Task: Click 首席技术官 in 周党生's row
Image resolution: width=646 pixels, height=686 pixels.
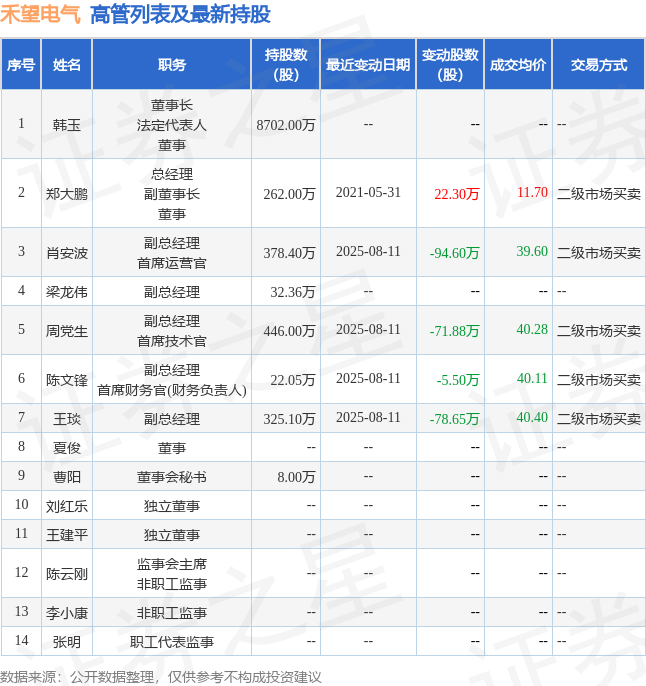Action: (x=171, y=341)
